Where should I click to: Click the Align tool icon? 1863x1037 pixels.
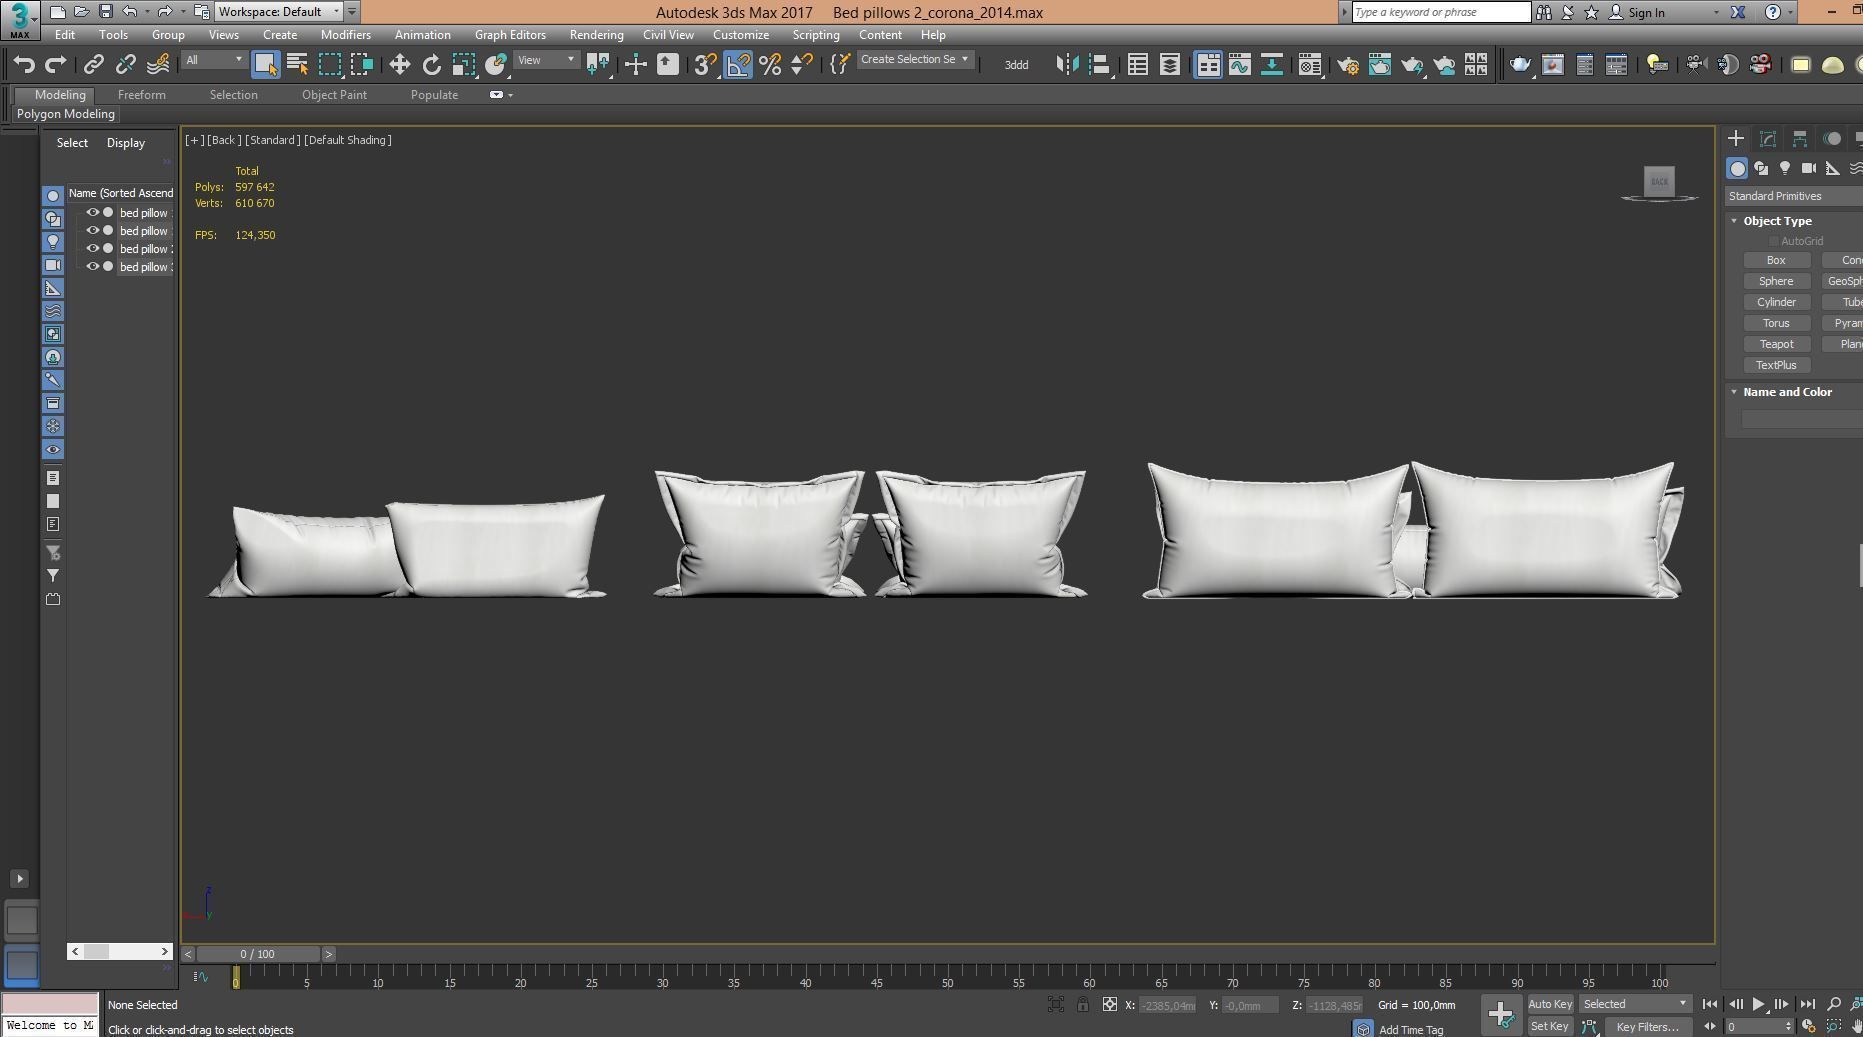click(x=1099, y=65)
